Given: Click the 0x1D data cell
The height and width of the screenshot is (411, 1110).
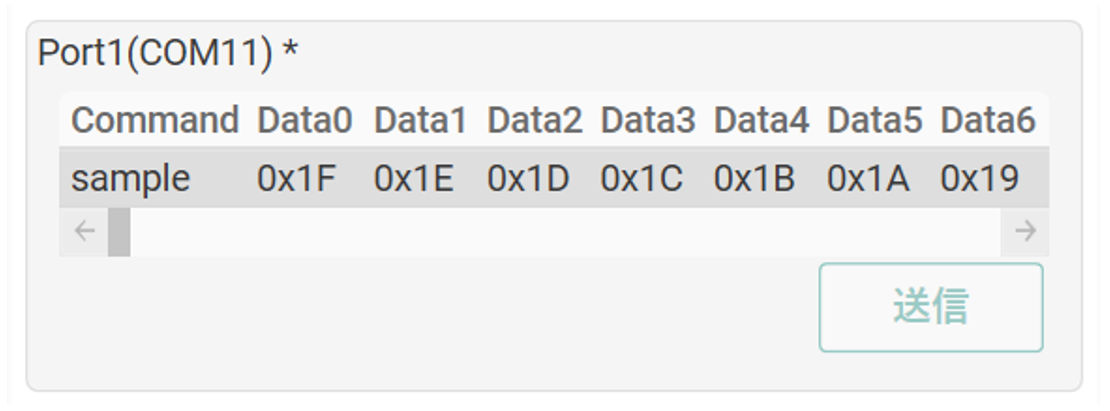Looking at the screenshot, I should point(528,178).
